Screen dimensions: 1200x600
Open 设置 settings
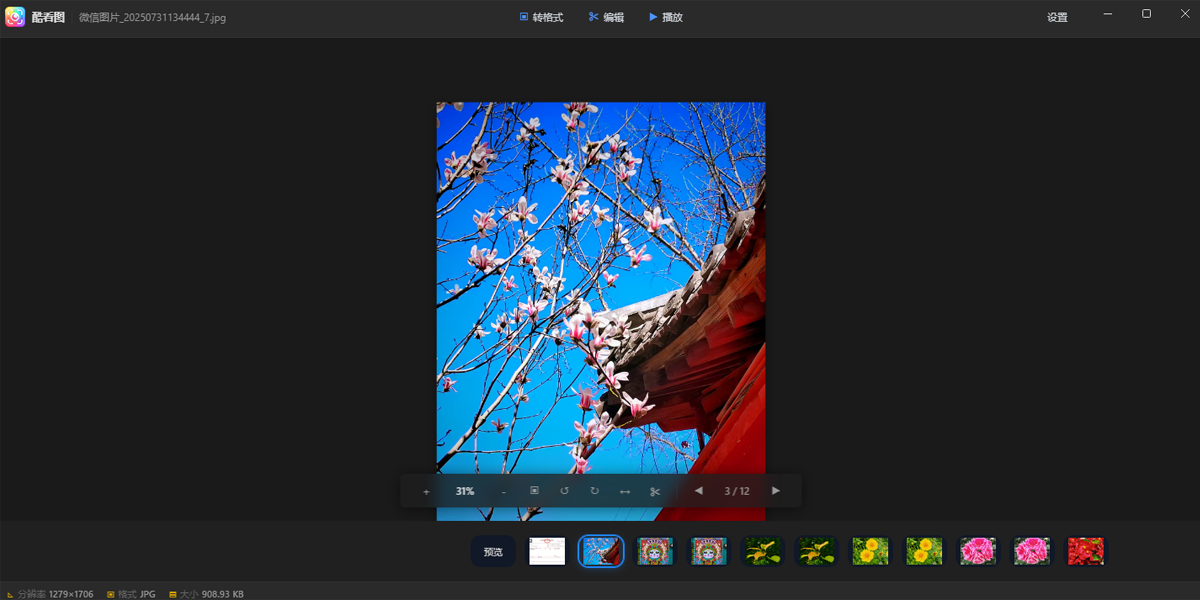1057,17
